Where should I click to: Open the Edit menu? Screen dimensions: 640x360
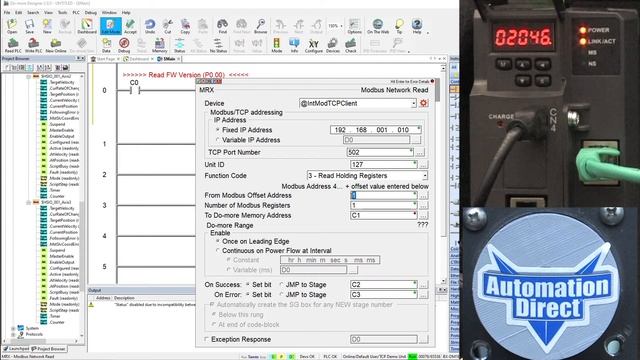pyautogui.click(x=19, y=13)
